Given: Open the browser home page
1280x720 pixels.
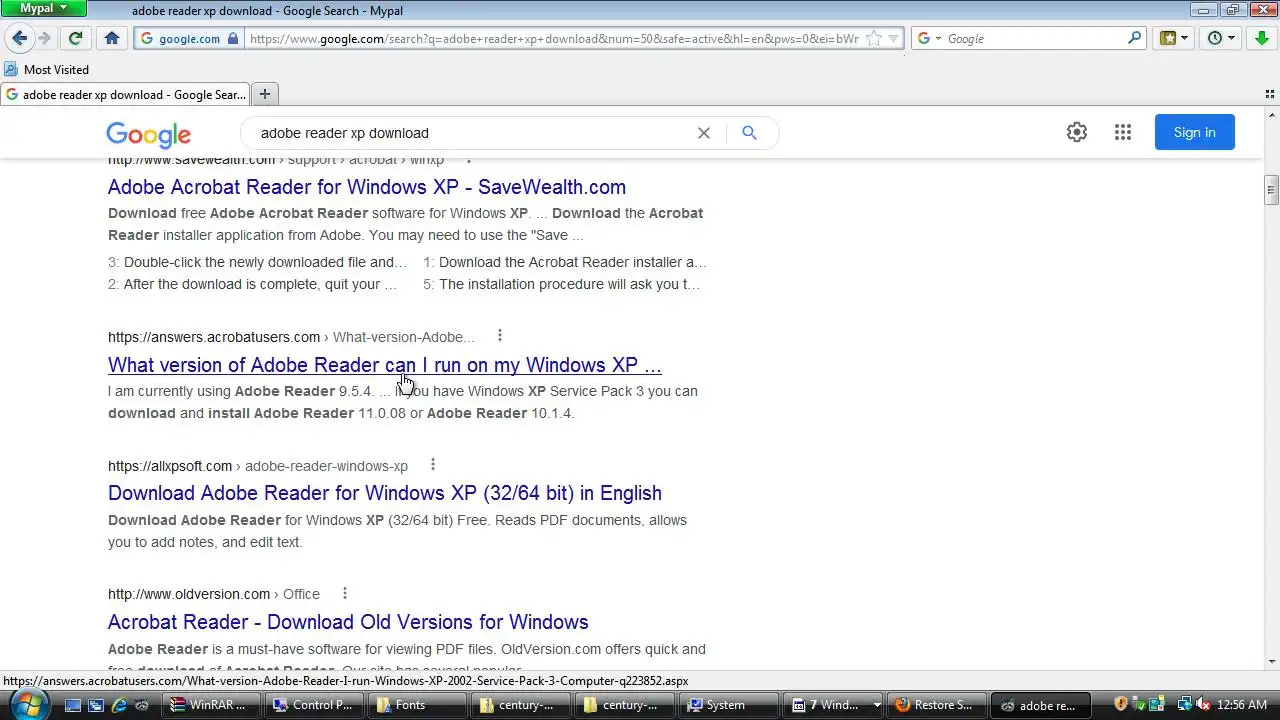Looking at the screenshot, I should tap(112, 38).
